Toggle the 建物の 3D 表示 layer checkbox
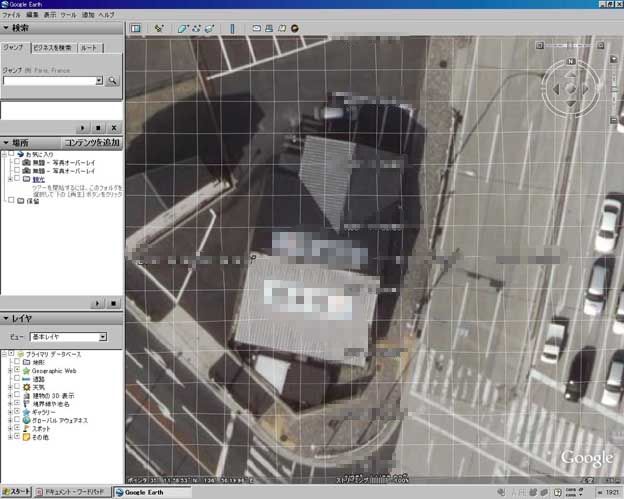 tap(17, 395)
